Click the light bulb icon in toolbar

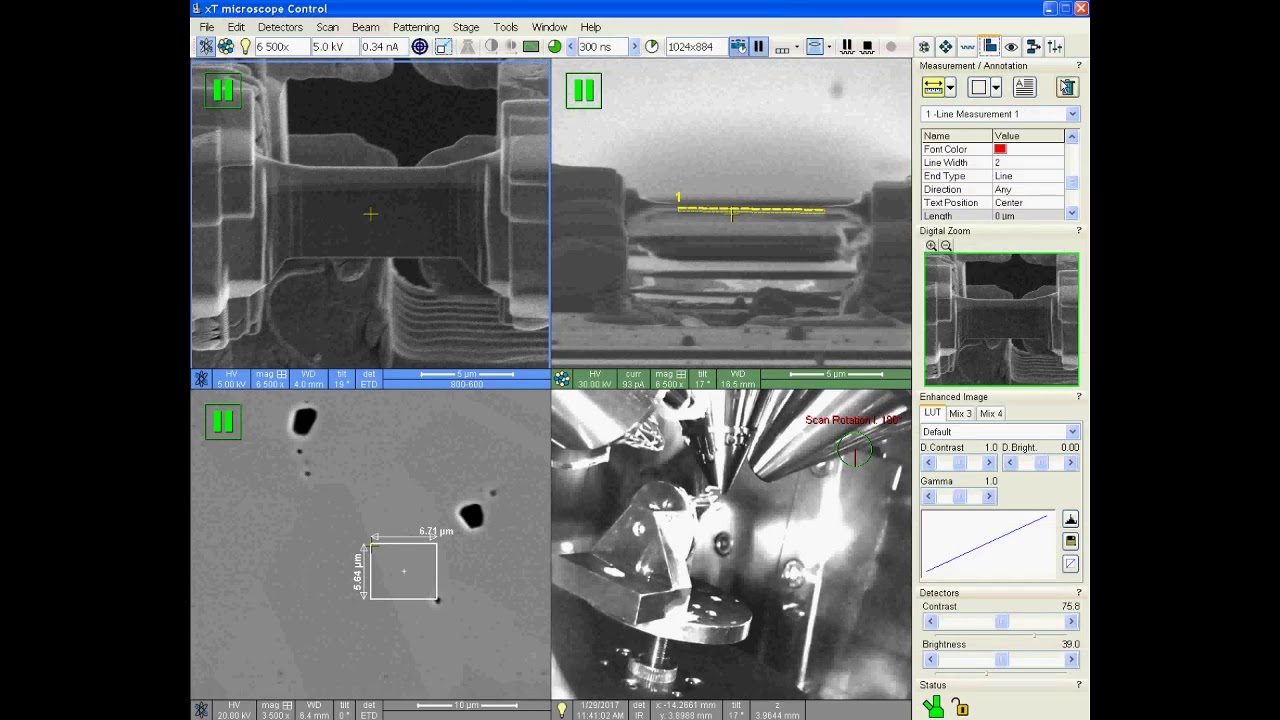point(245,46)
